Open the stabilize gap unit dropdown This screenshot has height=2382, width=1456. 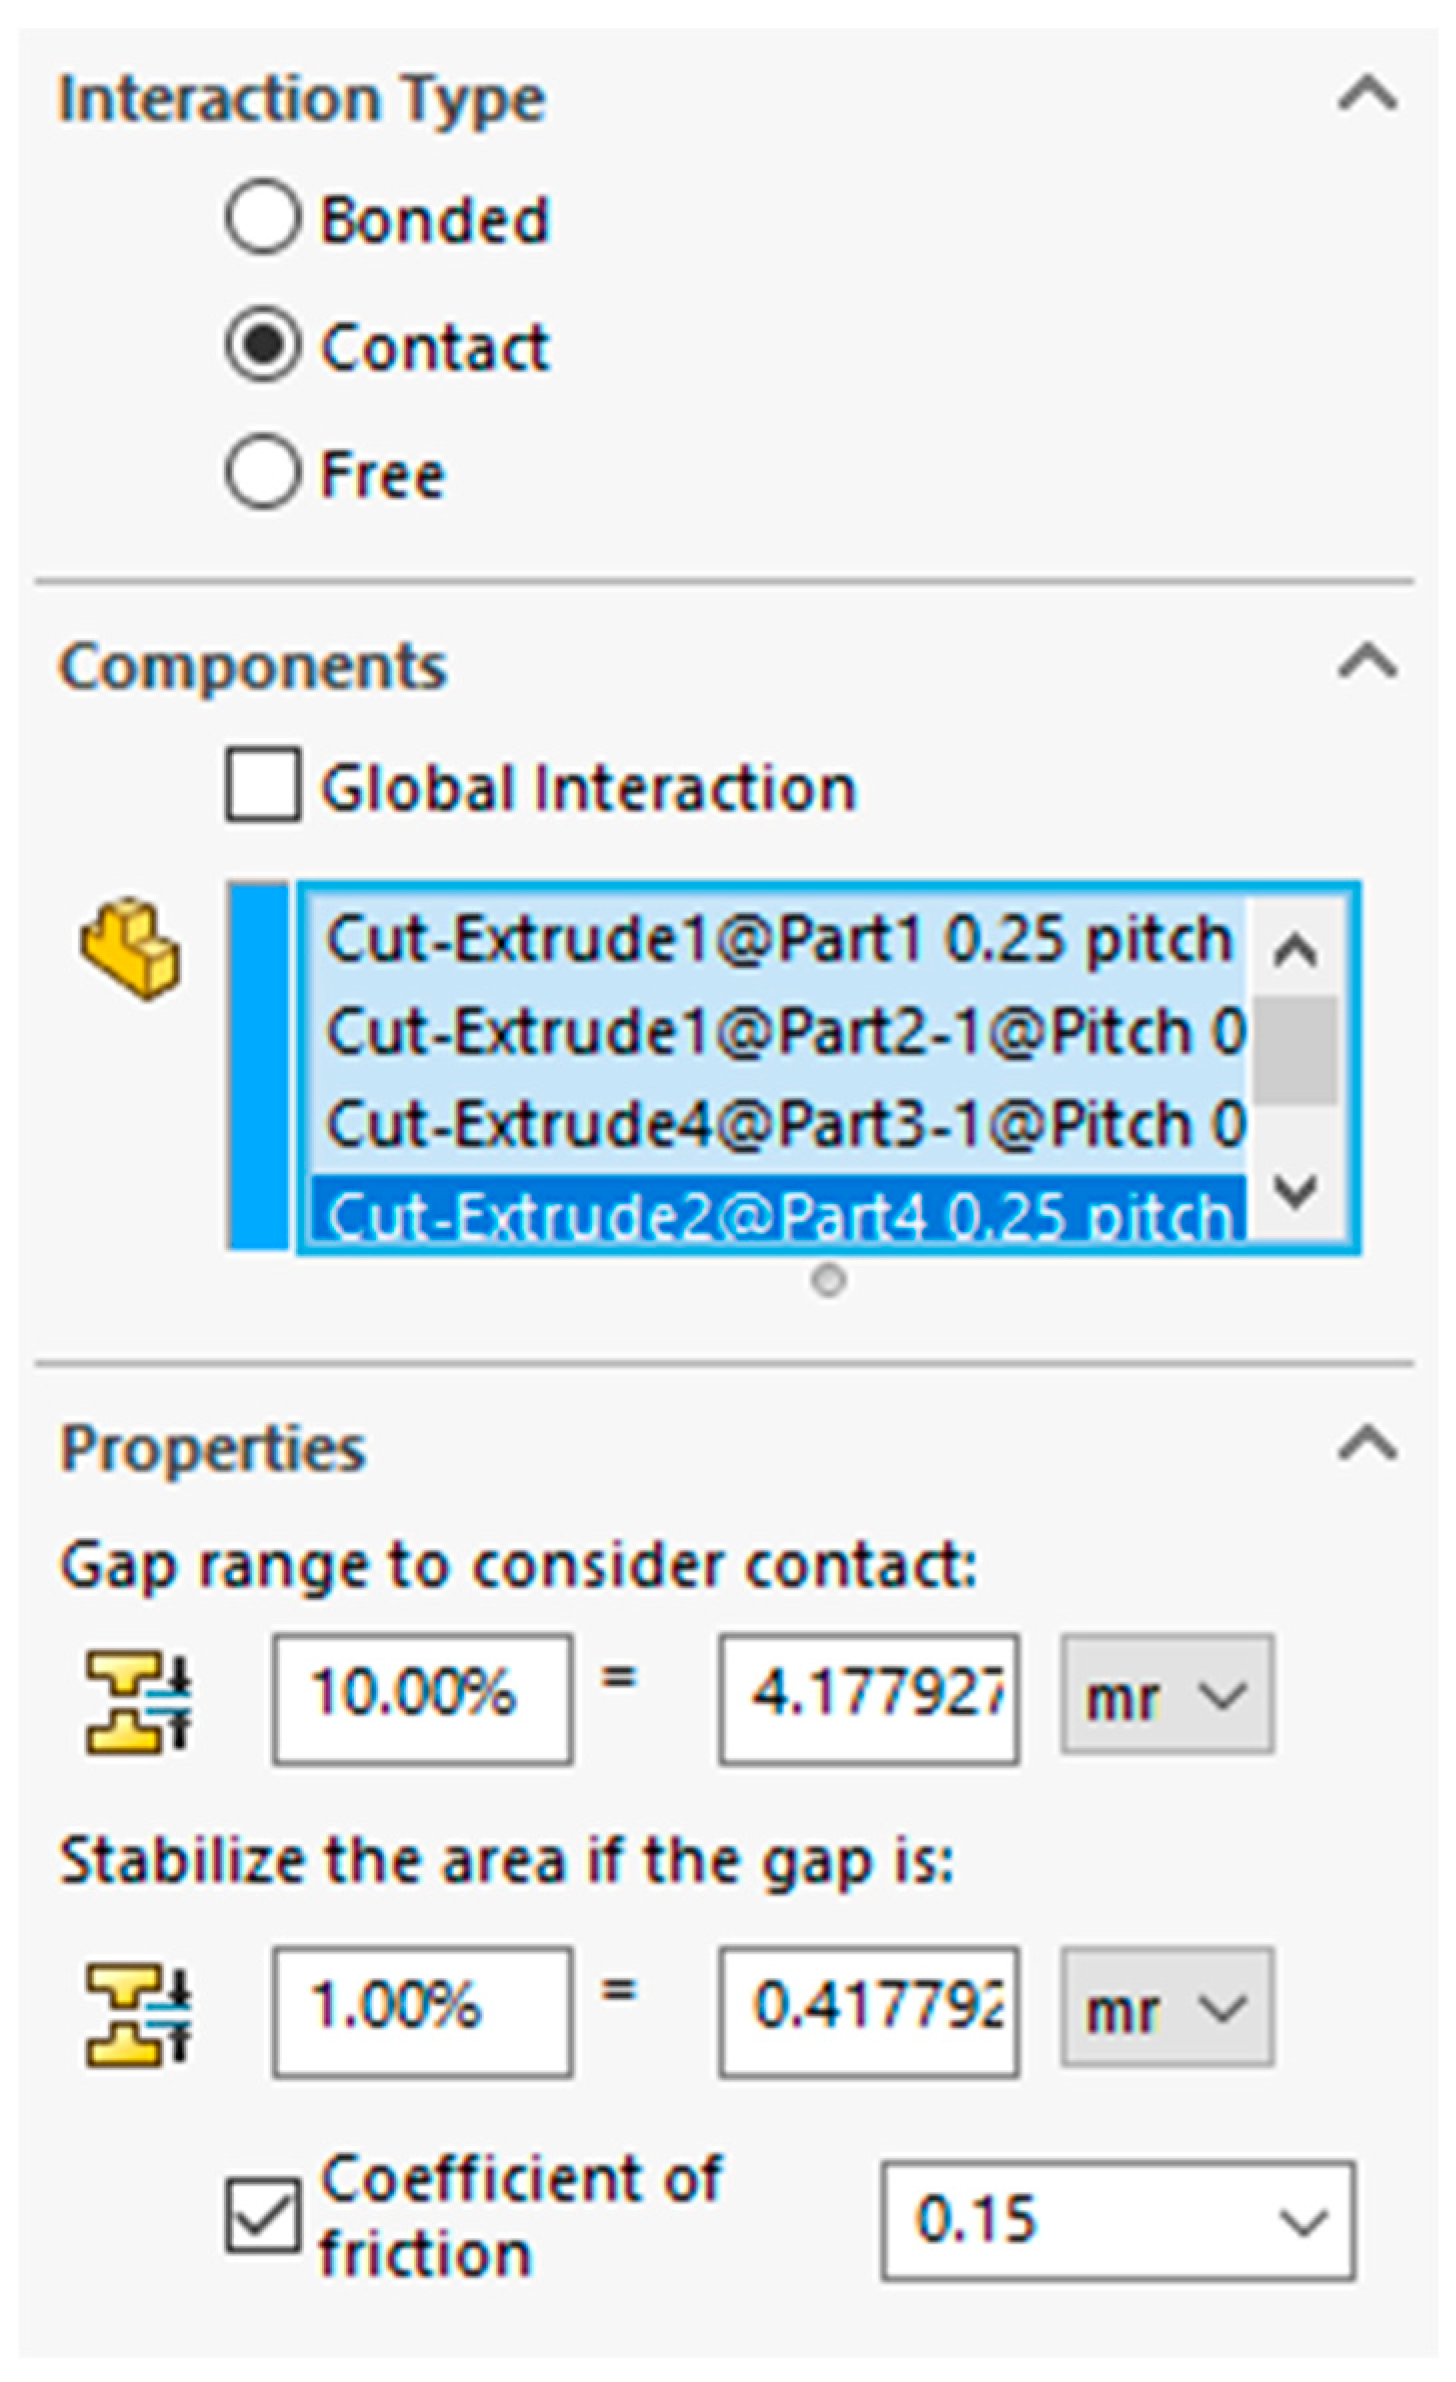[x=1167, y=2007]
